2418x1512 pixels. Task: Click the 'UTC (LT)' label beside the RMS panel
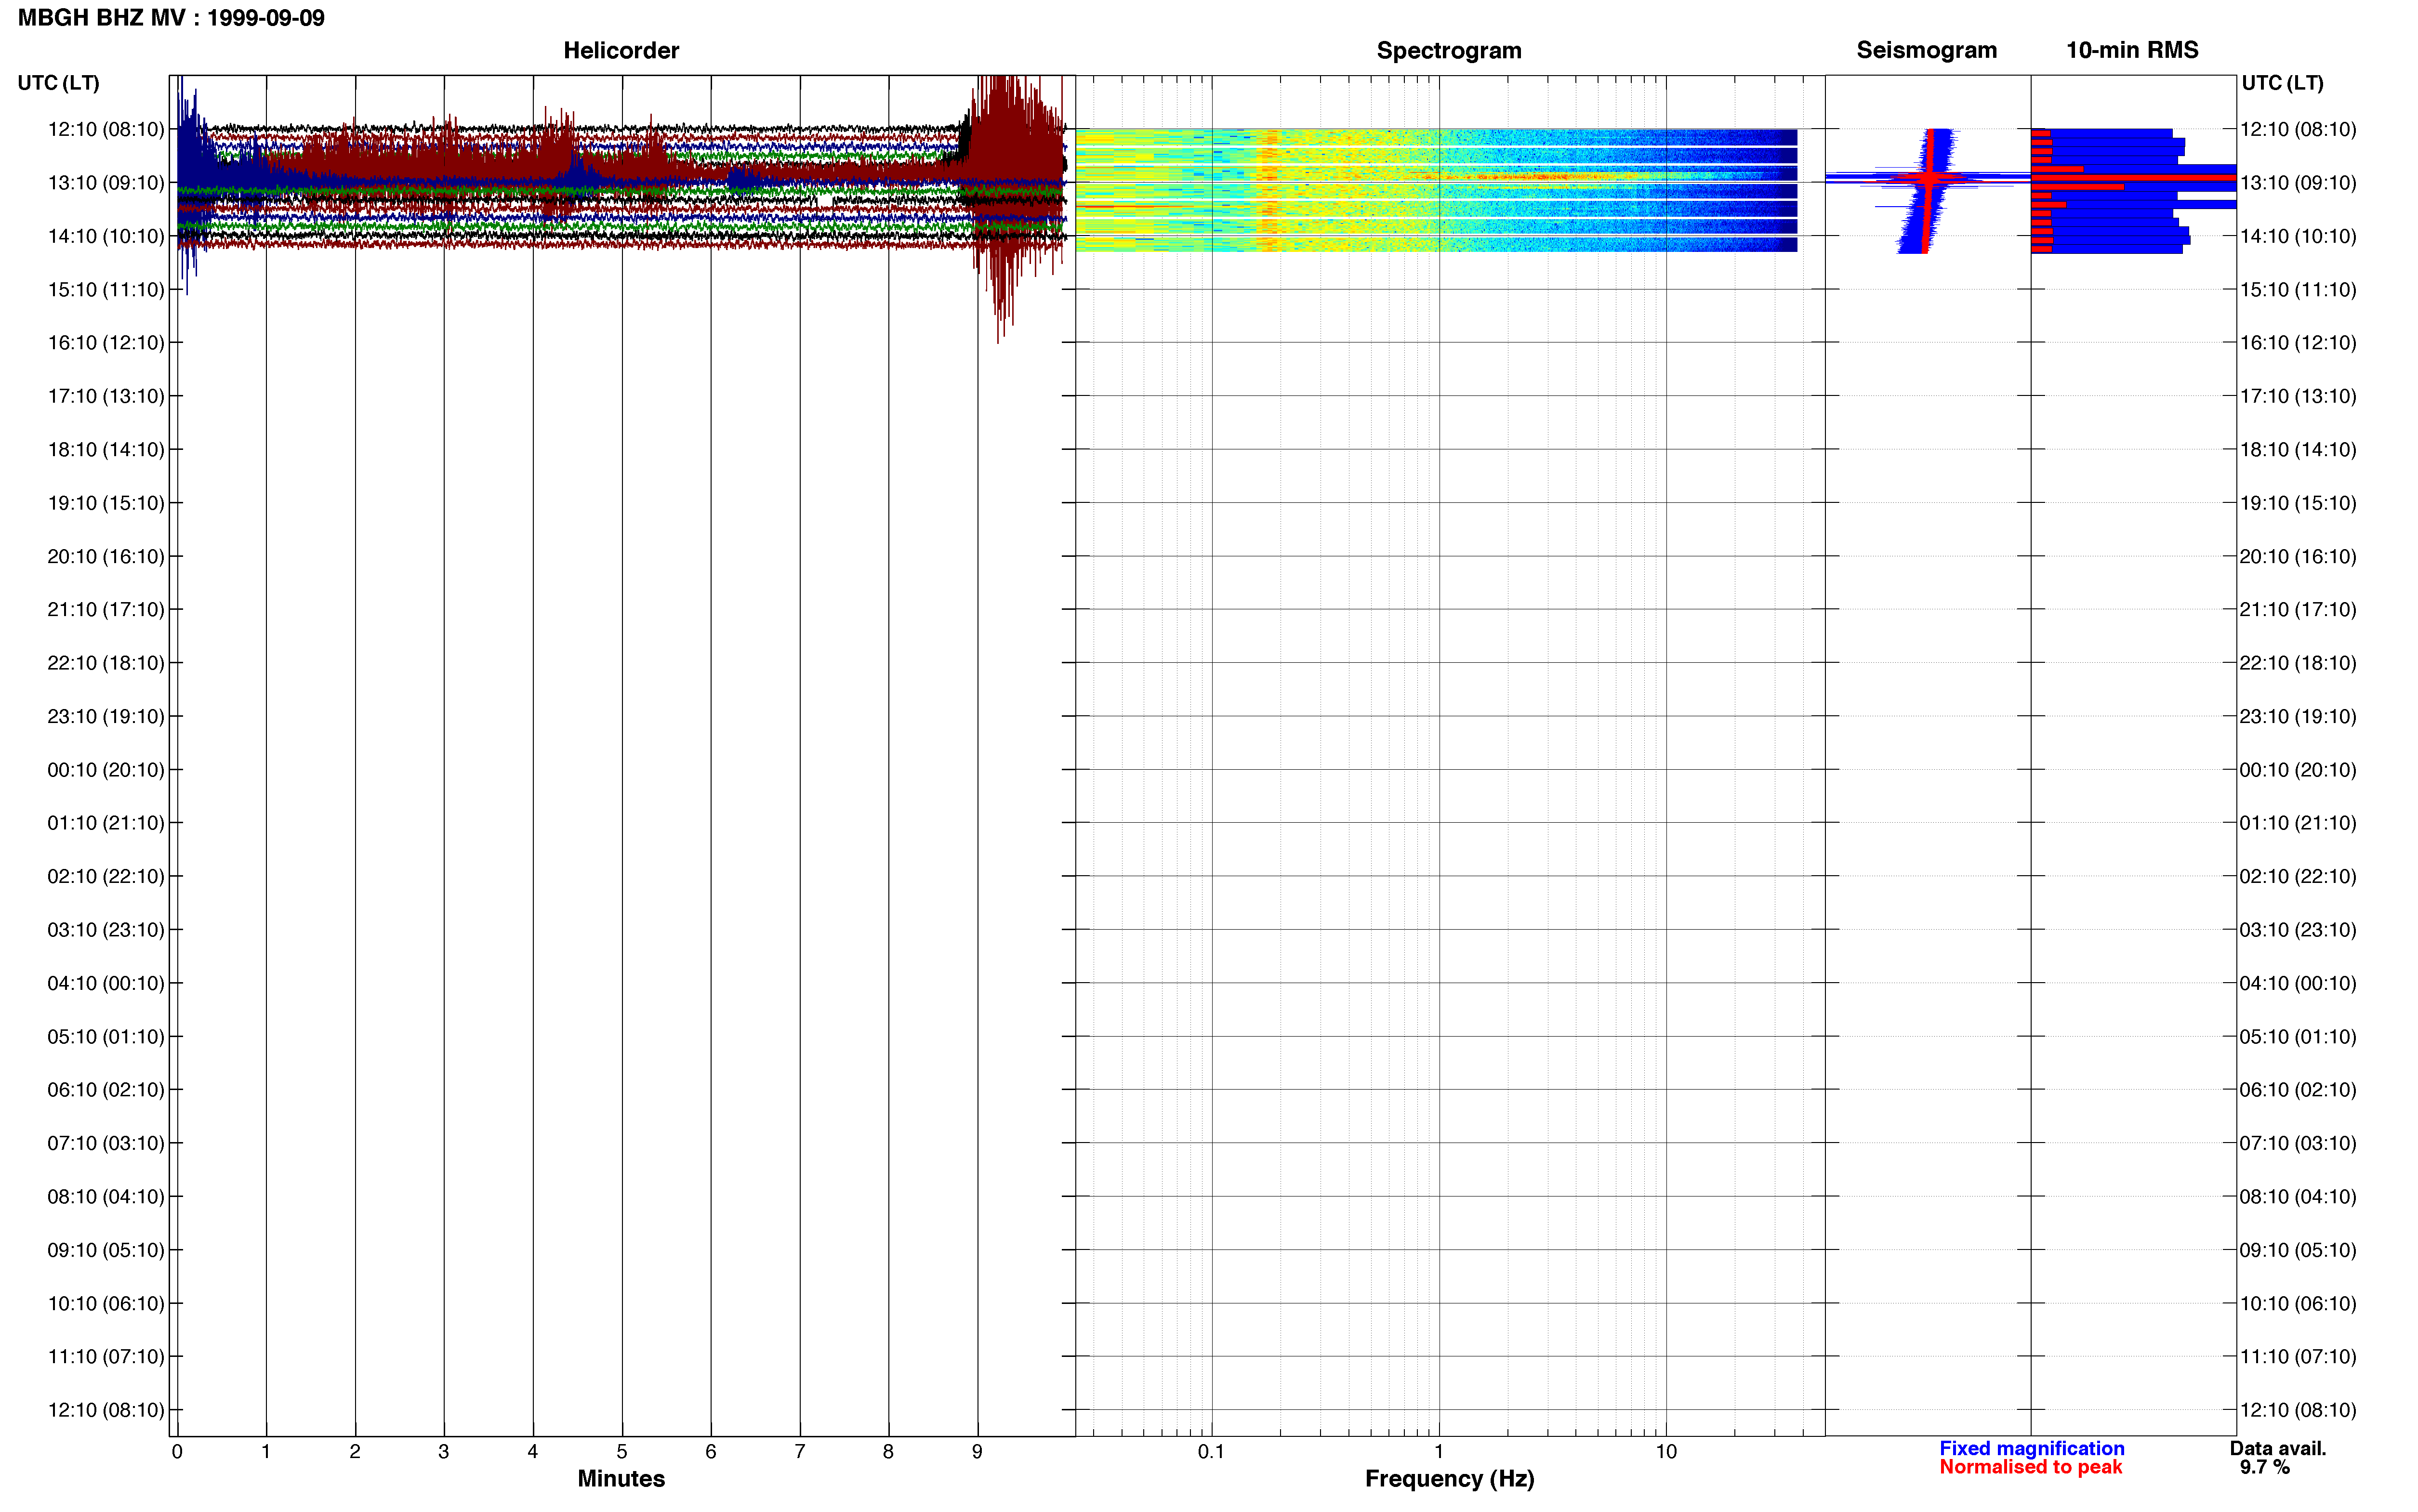[x=2282, y=83]
